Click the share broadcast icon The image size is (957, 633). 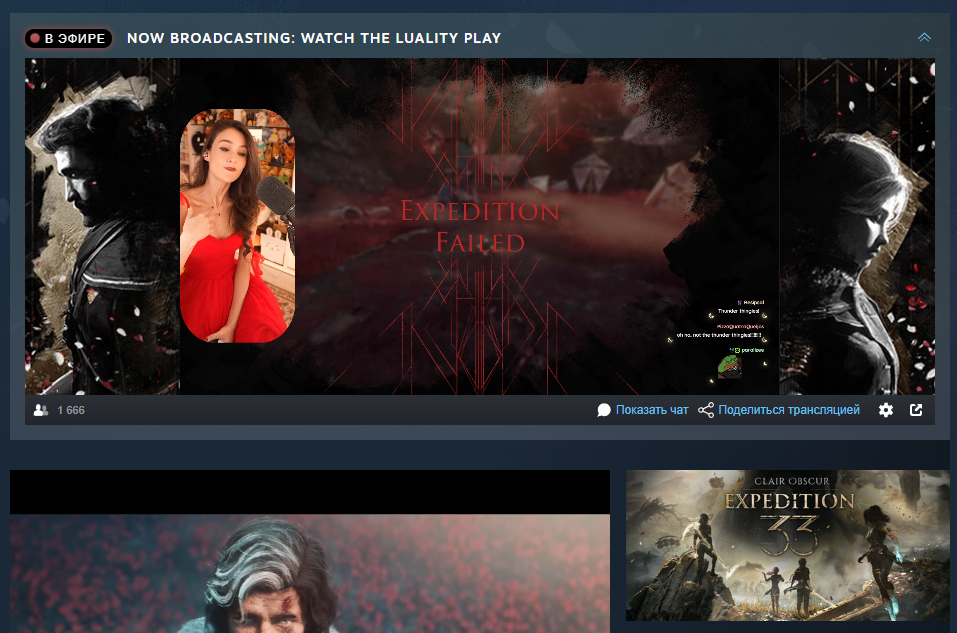coord(706,410)
